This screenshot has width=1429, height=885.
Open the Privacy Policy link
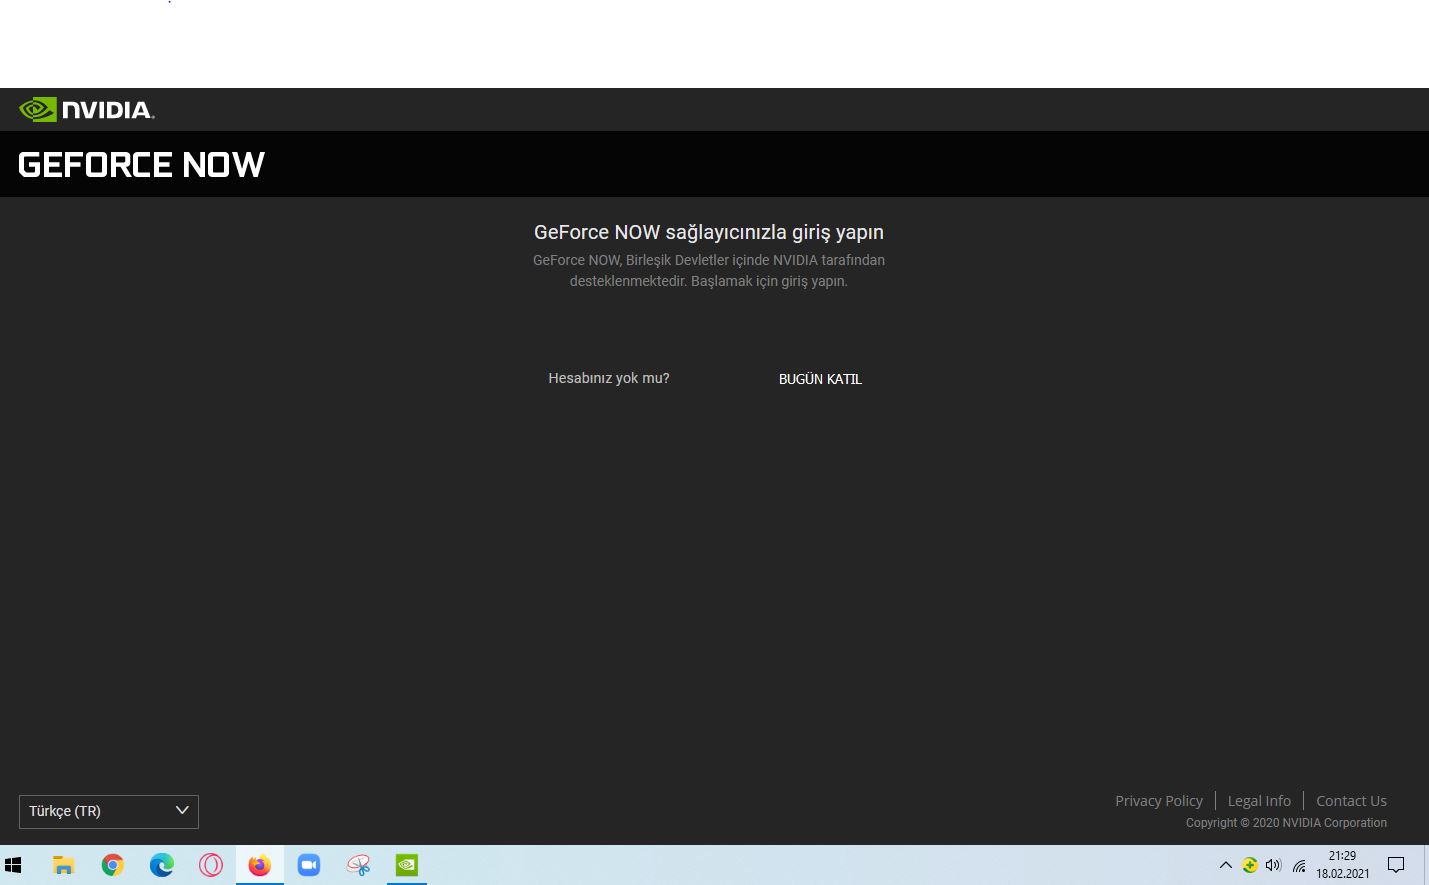[x=1159, y=801]
